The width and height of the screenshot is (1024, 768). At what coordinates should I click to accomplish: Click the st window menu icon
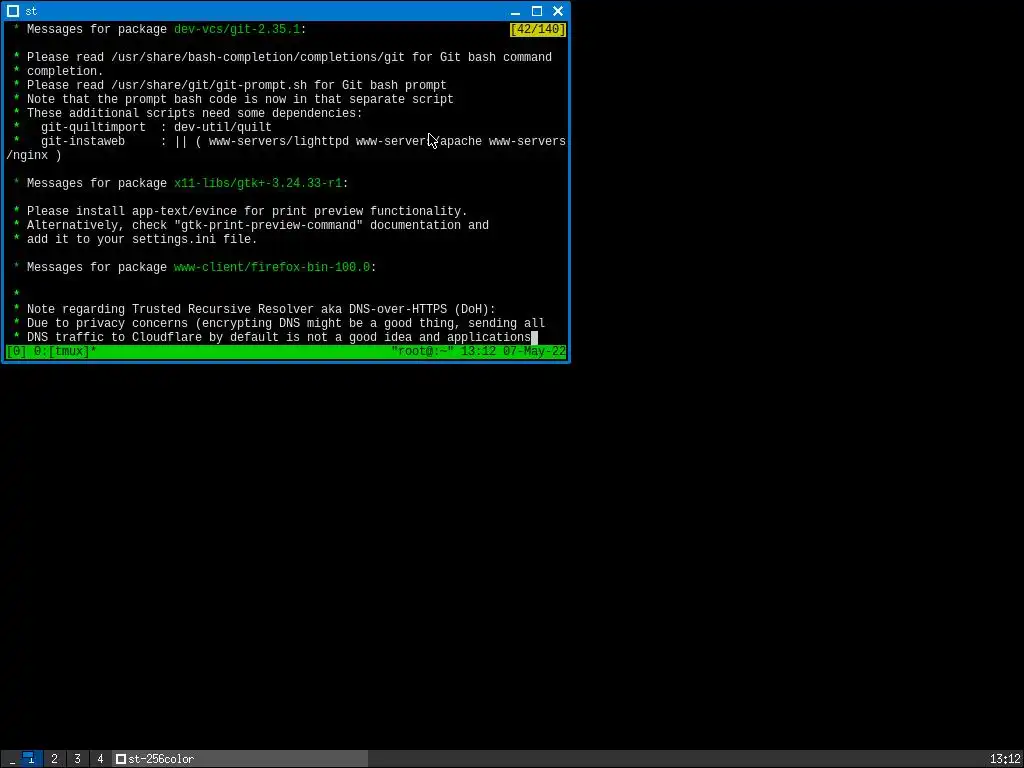12,11
